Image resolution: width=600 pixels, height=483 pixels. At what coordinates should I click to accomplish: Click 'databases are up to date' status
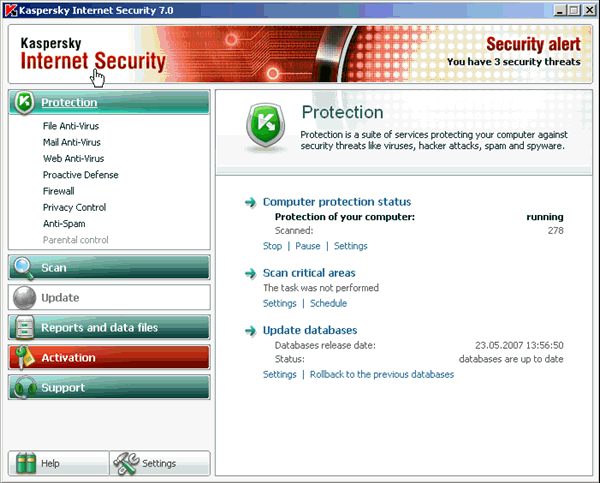(x=511, y=359)
